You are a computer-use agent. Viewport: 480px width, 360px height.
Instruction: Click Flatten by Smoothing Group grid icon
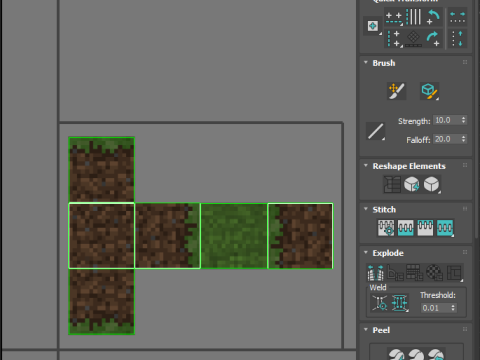point(415,273)
